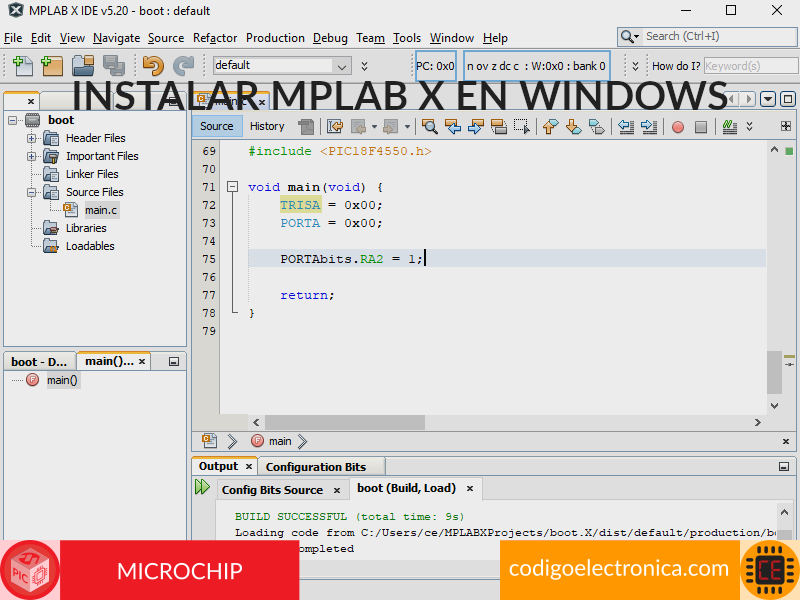
Task: Toggle rectangular selection in editor toolbar
Action: pos(522,127)
